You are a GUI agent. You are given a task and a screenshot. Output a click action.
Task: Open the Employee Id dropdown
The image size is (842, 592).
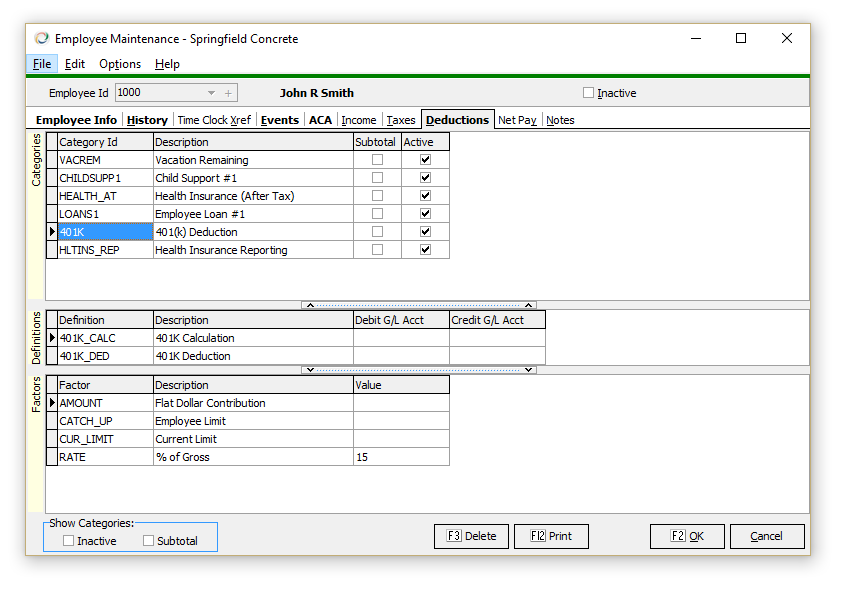[x=211, y=93]
